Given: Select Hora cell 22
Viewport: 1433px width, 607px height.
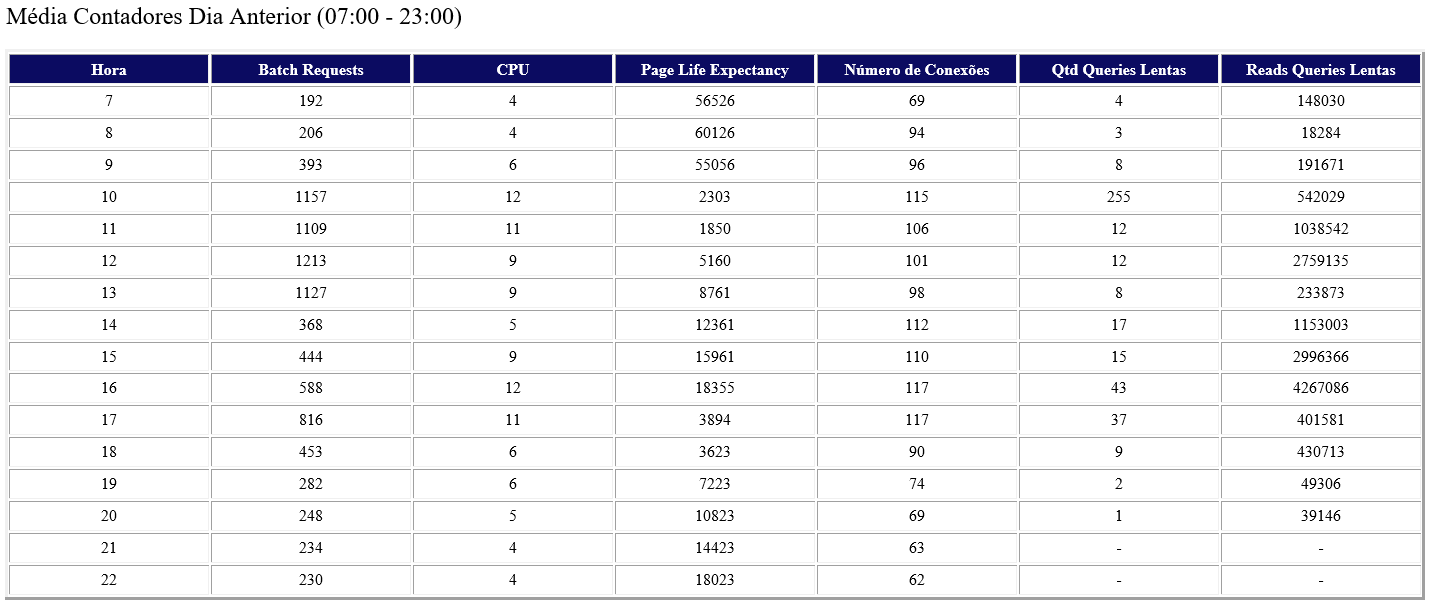Looking at the screenshot, I should pyautogui.click(x=109, y=581).
